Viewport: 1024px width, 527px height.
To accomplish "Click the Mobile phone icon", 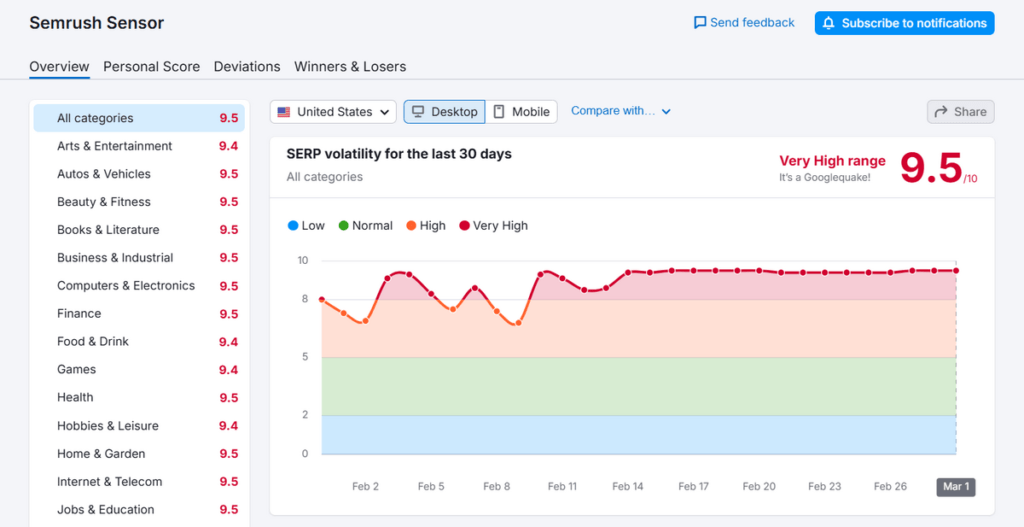I will pyautogui.click(x=499, y=112).
